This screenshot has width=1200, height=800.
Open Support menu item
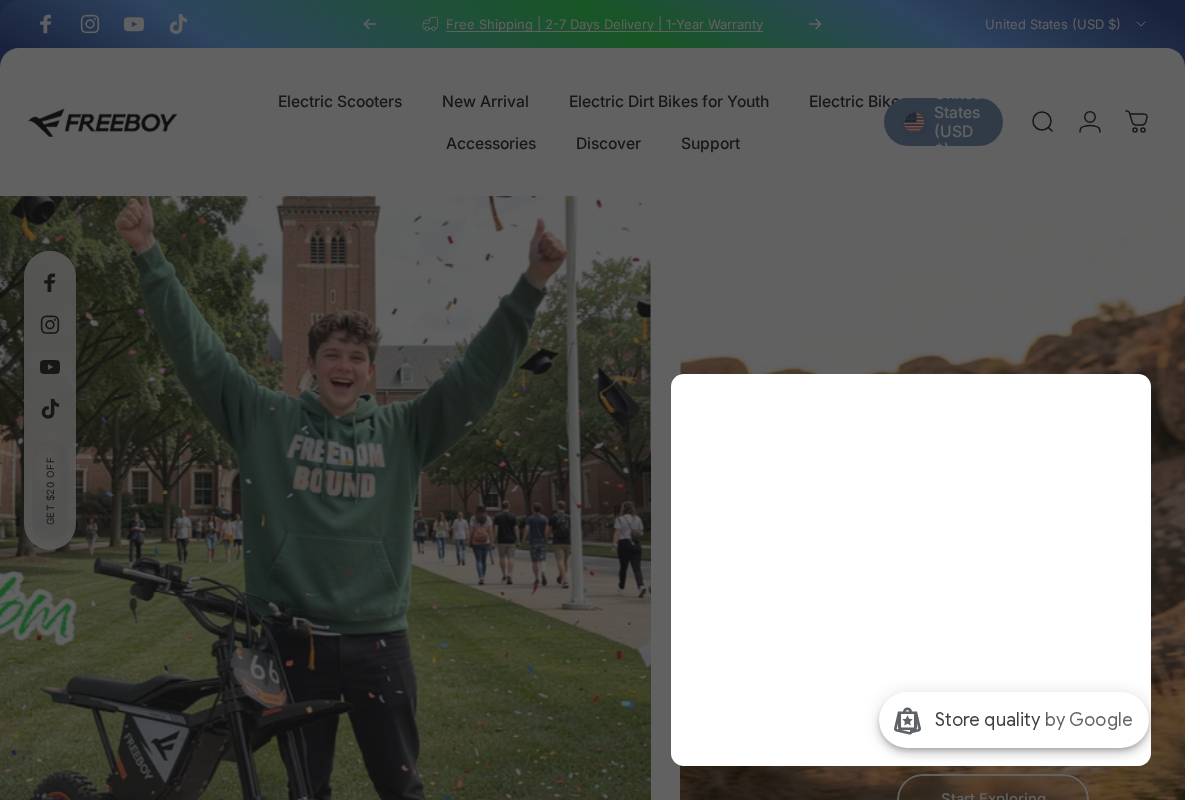click(x=710, y=143)
